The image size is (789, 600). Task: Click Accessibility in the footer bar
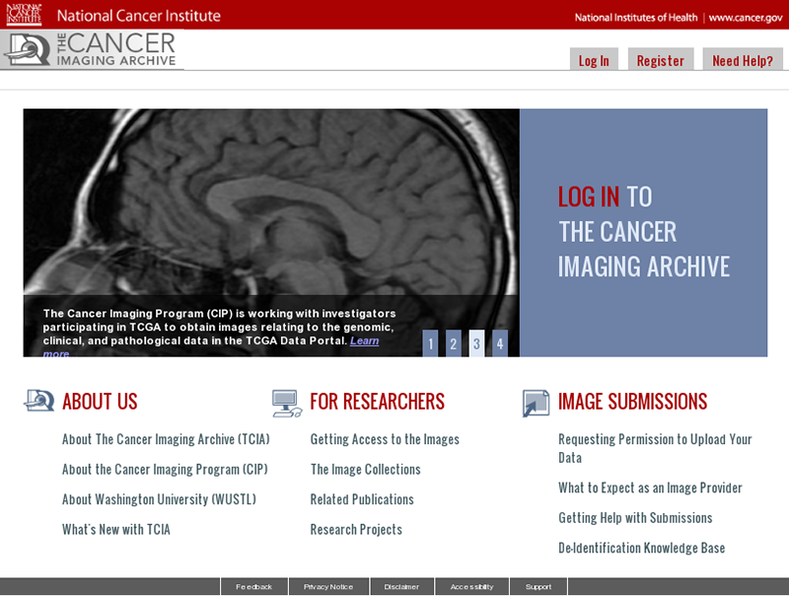(x=472, y=586)
